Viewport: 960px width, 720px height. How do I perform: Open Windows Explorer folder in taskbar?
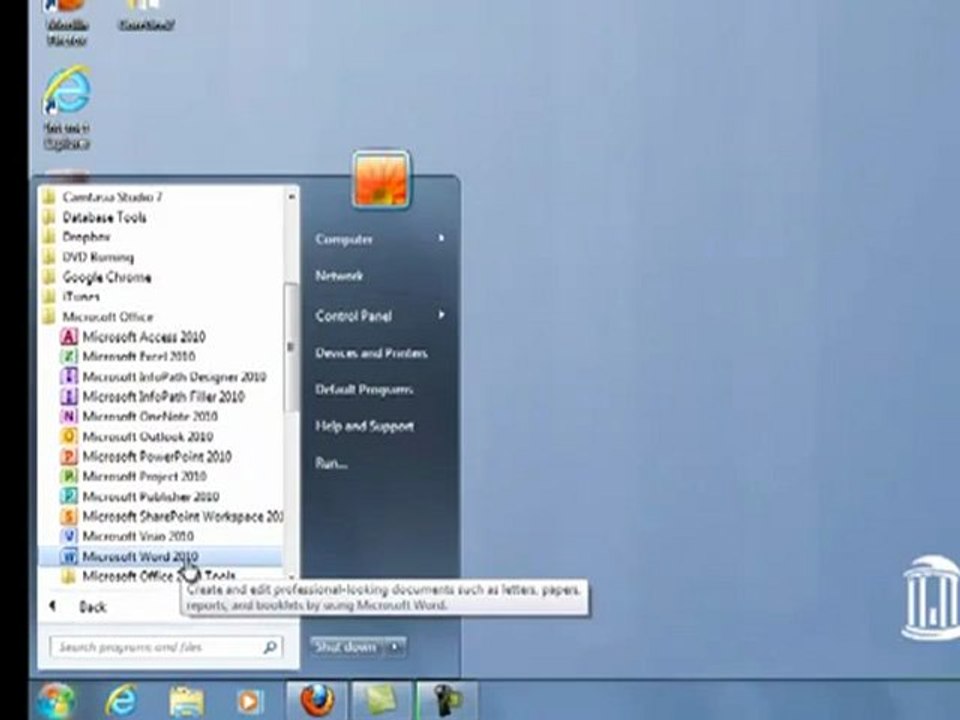click(187, 702)
